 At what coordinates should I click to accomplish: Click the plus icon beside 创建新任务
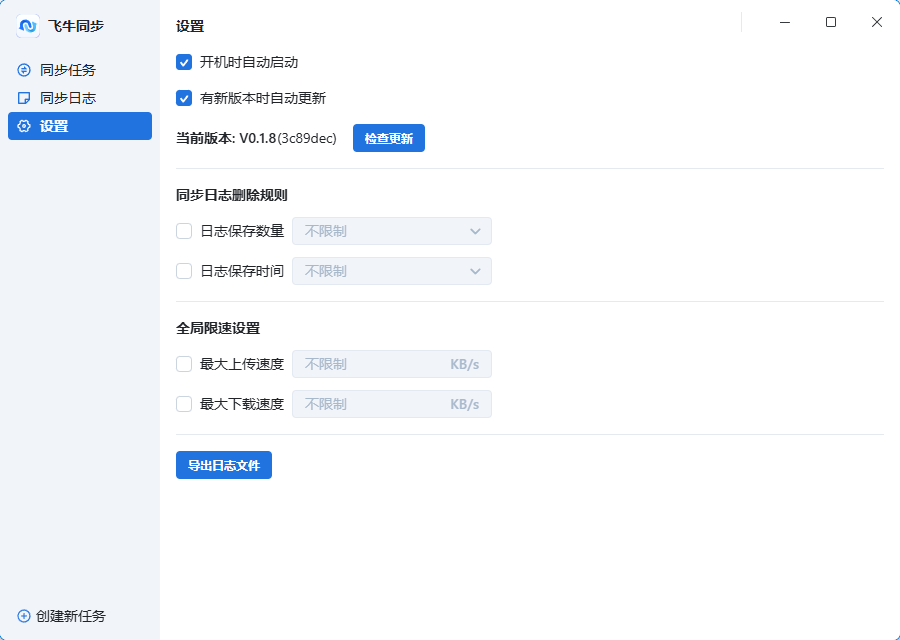[x=24, y=616]
